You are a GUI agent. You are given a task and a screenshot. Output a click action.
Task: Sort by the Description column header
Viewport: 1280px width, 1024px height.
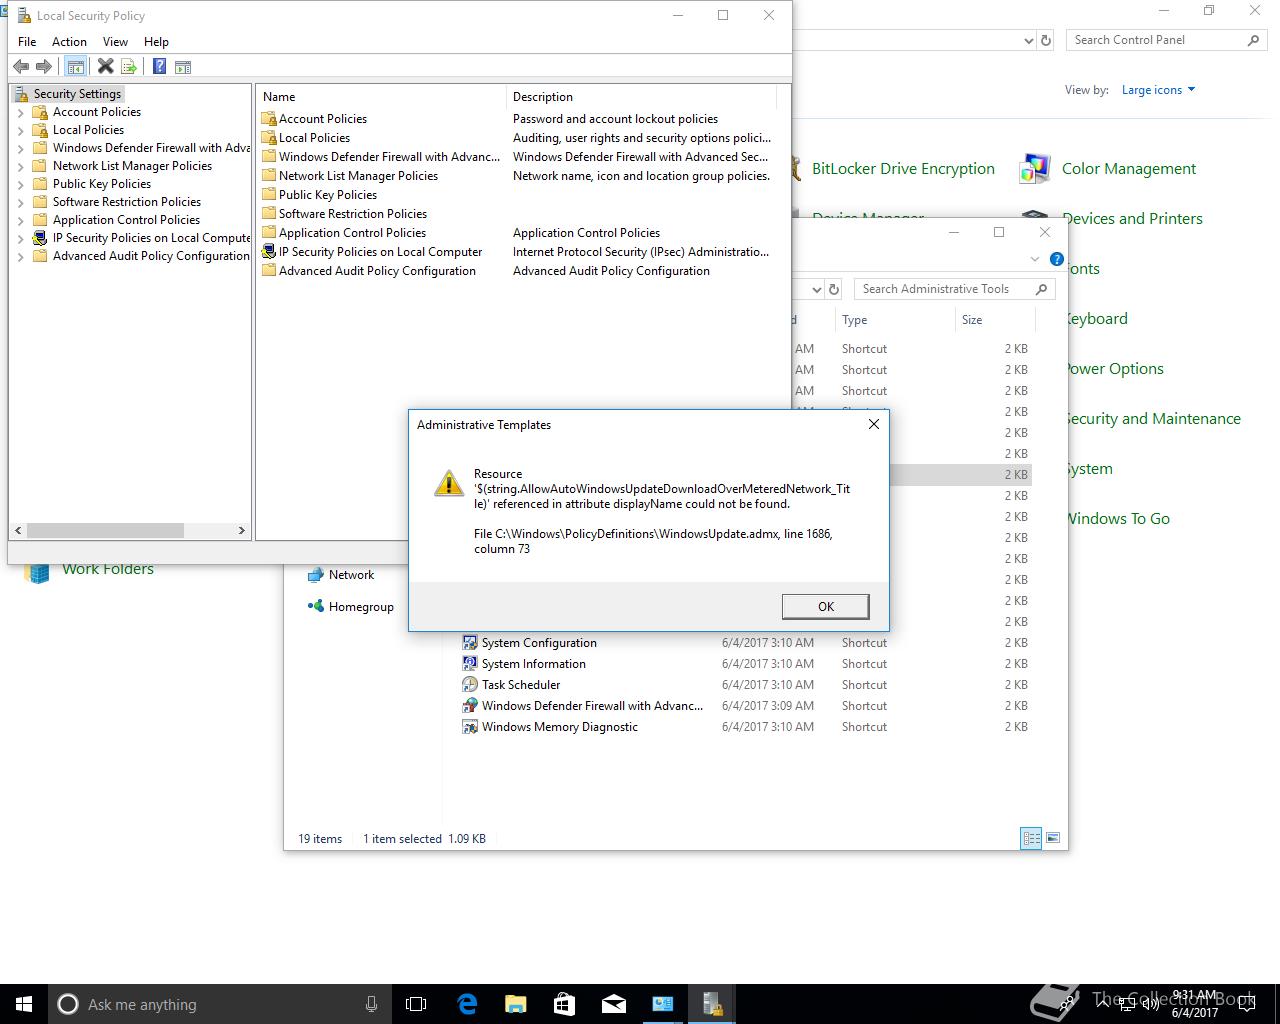(x=640, y=97)
